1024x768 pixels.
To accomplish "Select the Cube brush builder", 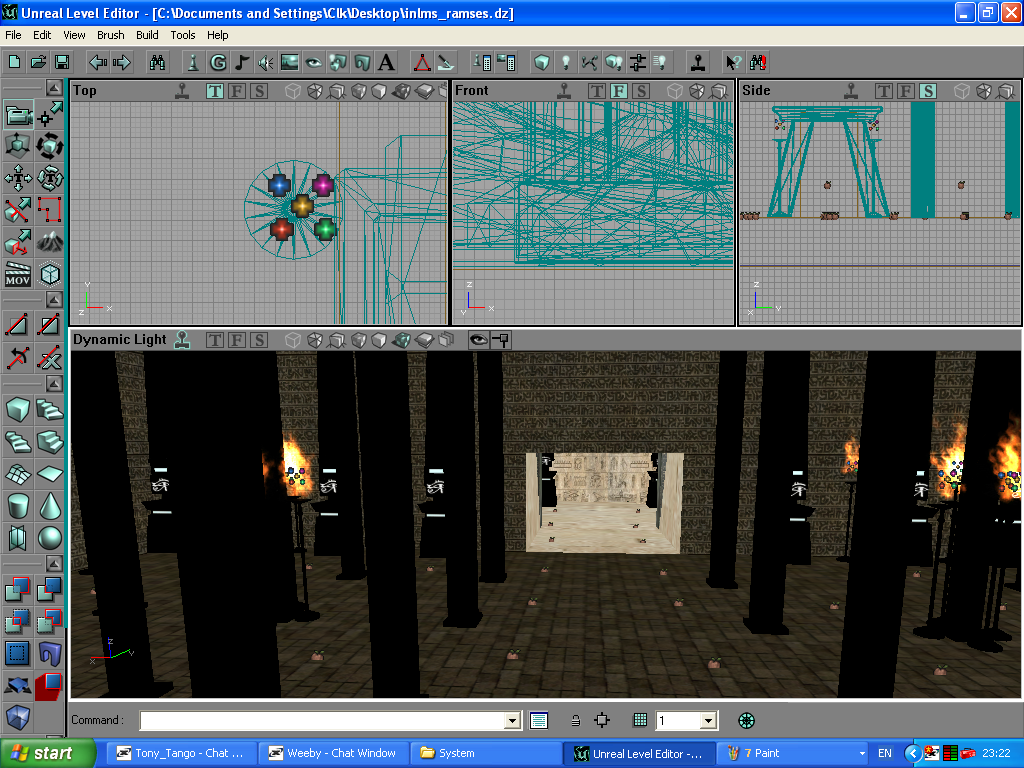I will click(x=18, y=409).
